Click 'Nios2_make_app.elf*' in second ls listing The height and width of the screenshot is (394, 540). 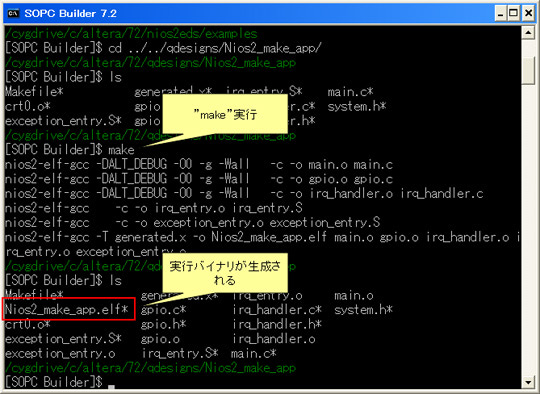[66, 310]
